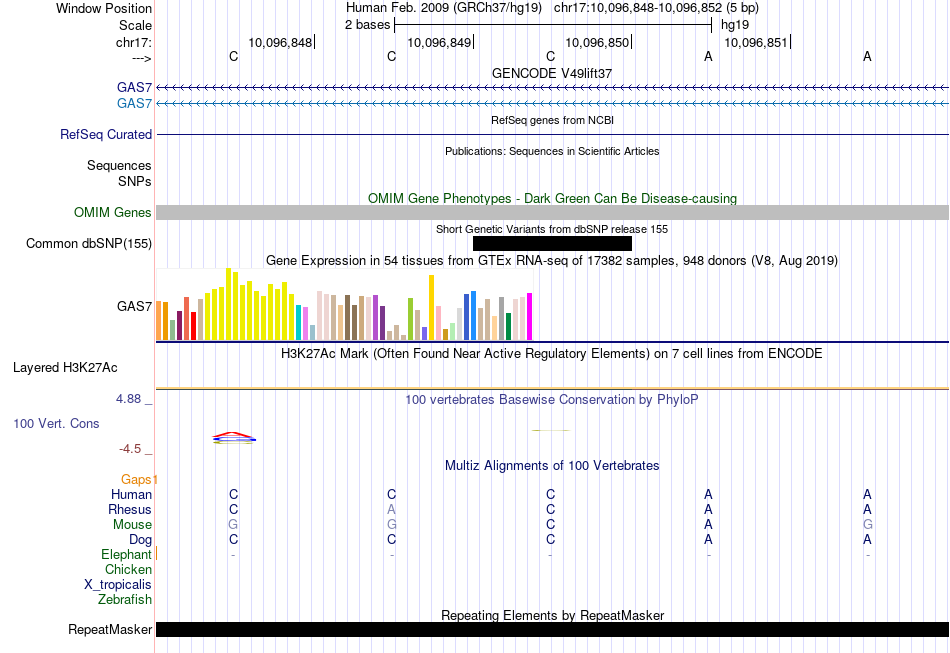The width and height of the screenshot is (950, 653).
Task: Click the 4.88 PhyloP maximum value
Action: [x=128, y=399]
